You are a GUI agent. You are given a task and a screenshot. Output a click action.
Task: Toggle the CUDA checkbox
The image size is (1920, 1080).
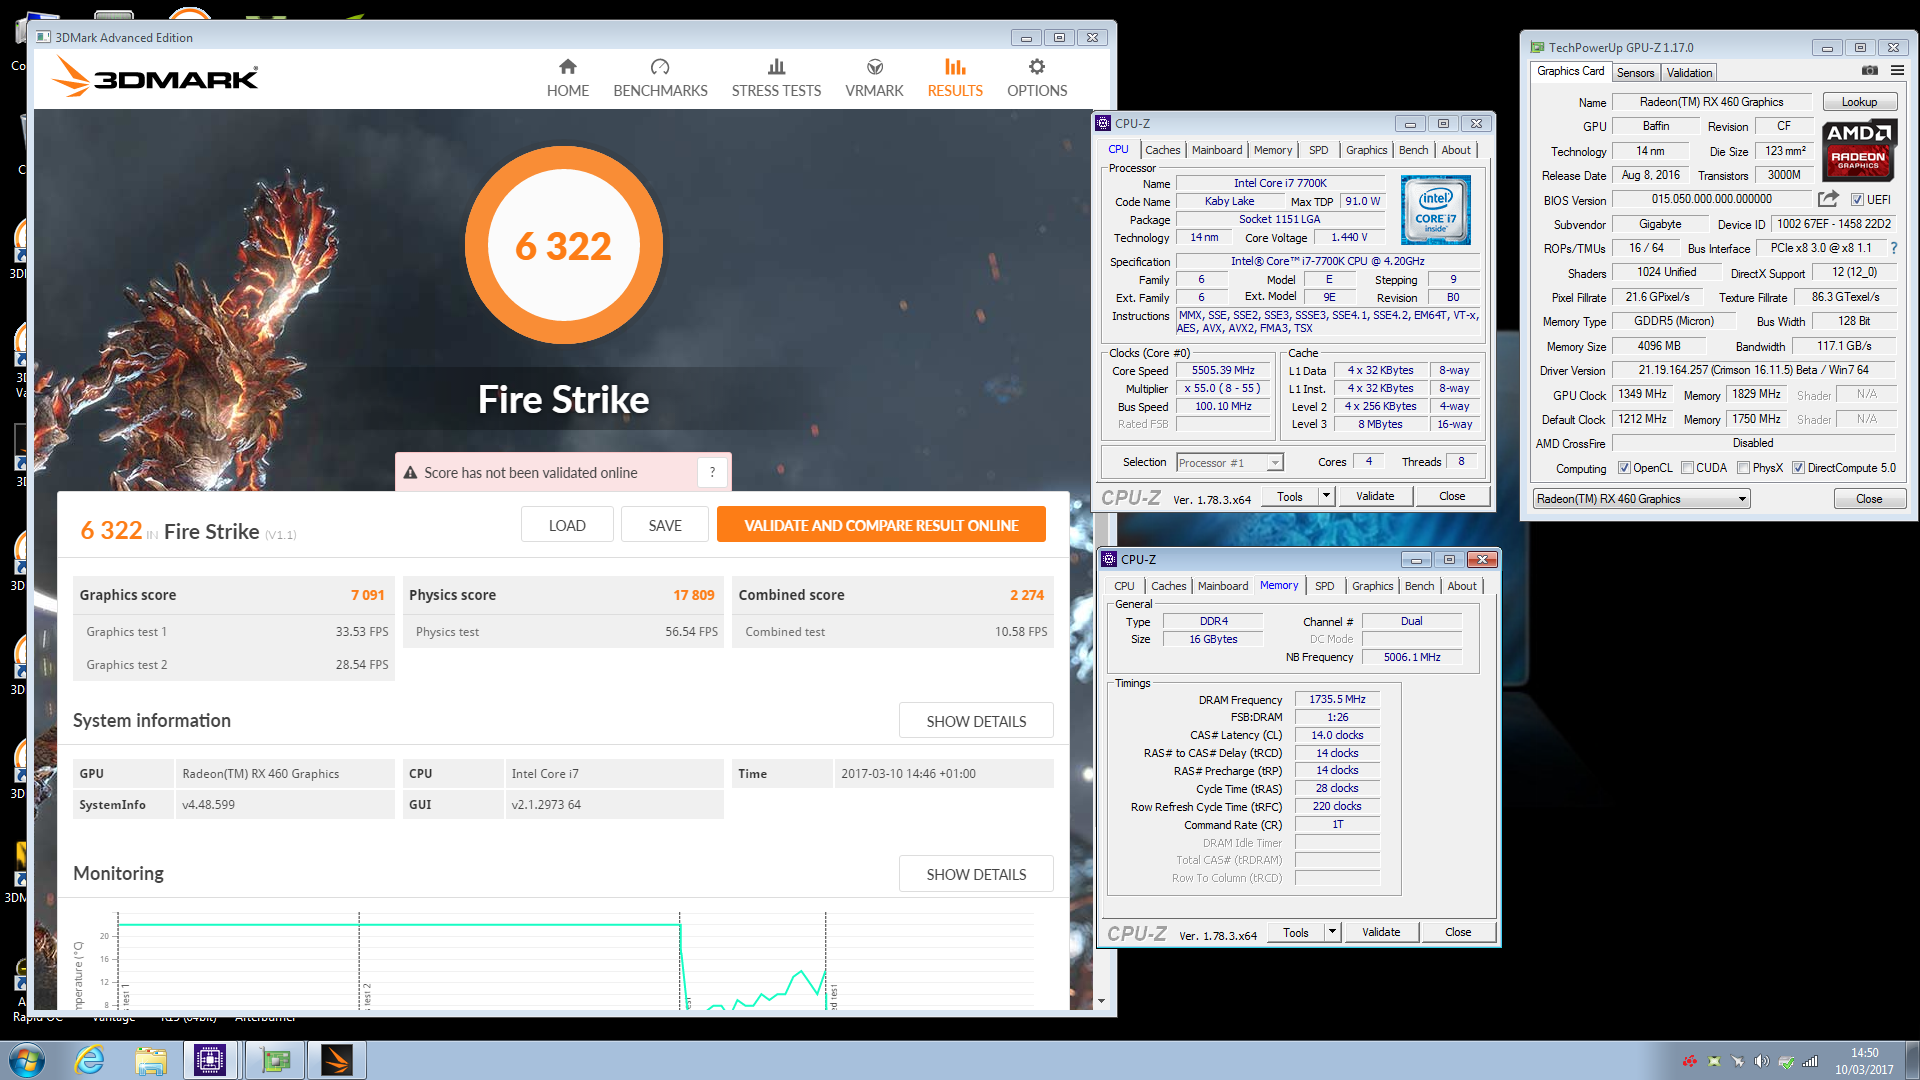point(1687,468)
